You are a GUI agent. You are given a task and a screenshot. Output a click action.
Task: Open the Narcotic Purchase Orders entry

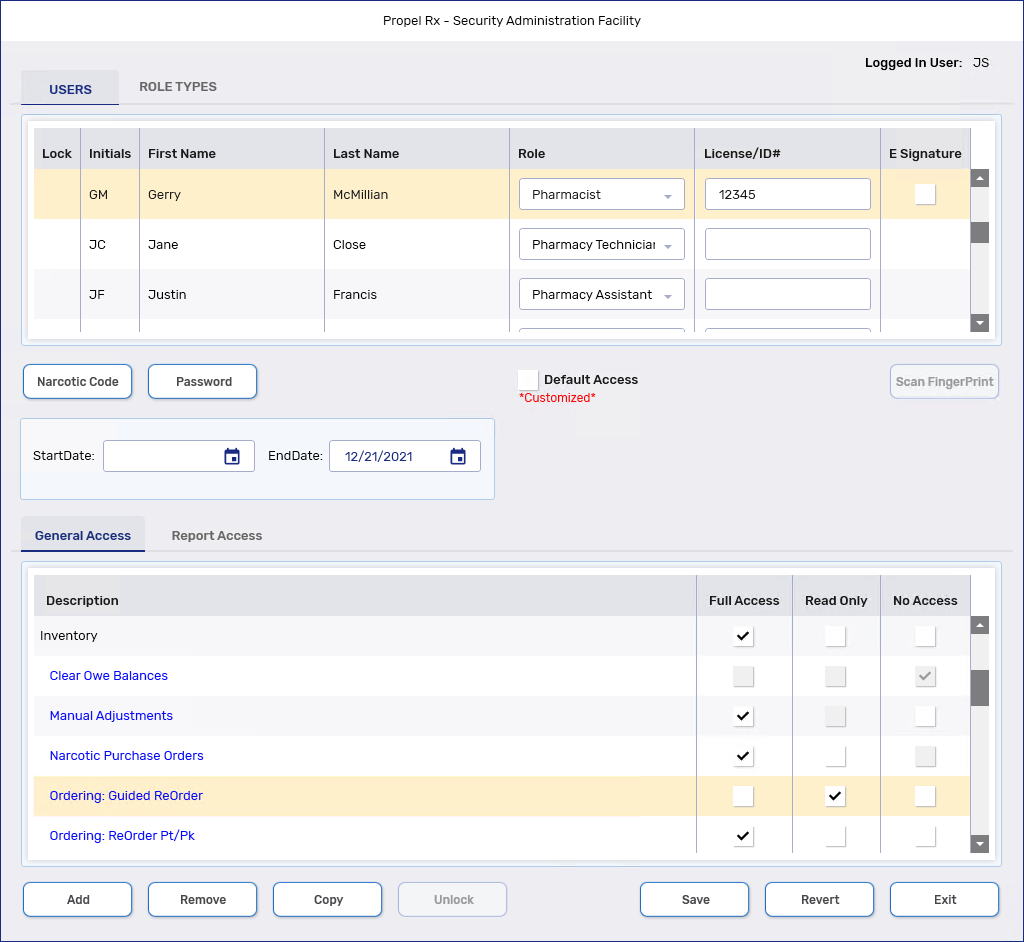coord(127,756)
